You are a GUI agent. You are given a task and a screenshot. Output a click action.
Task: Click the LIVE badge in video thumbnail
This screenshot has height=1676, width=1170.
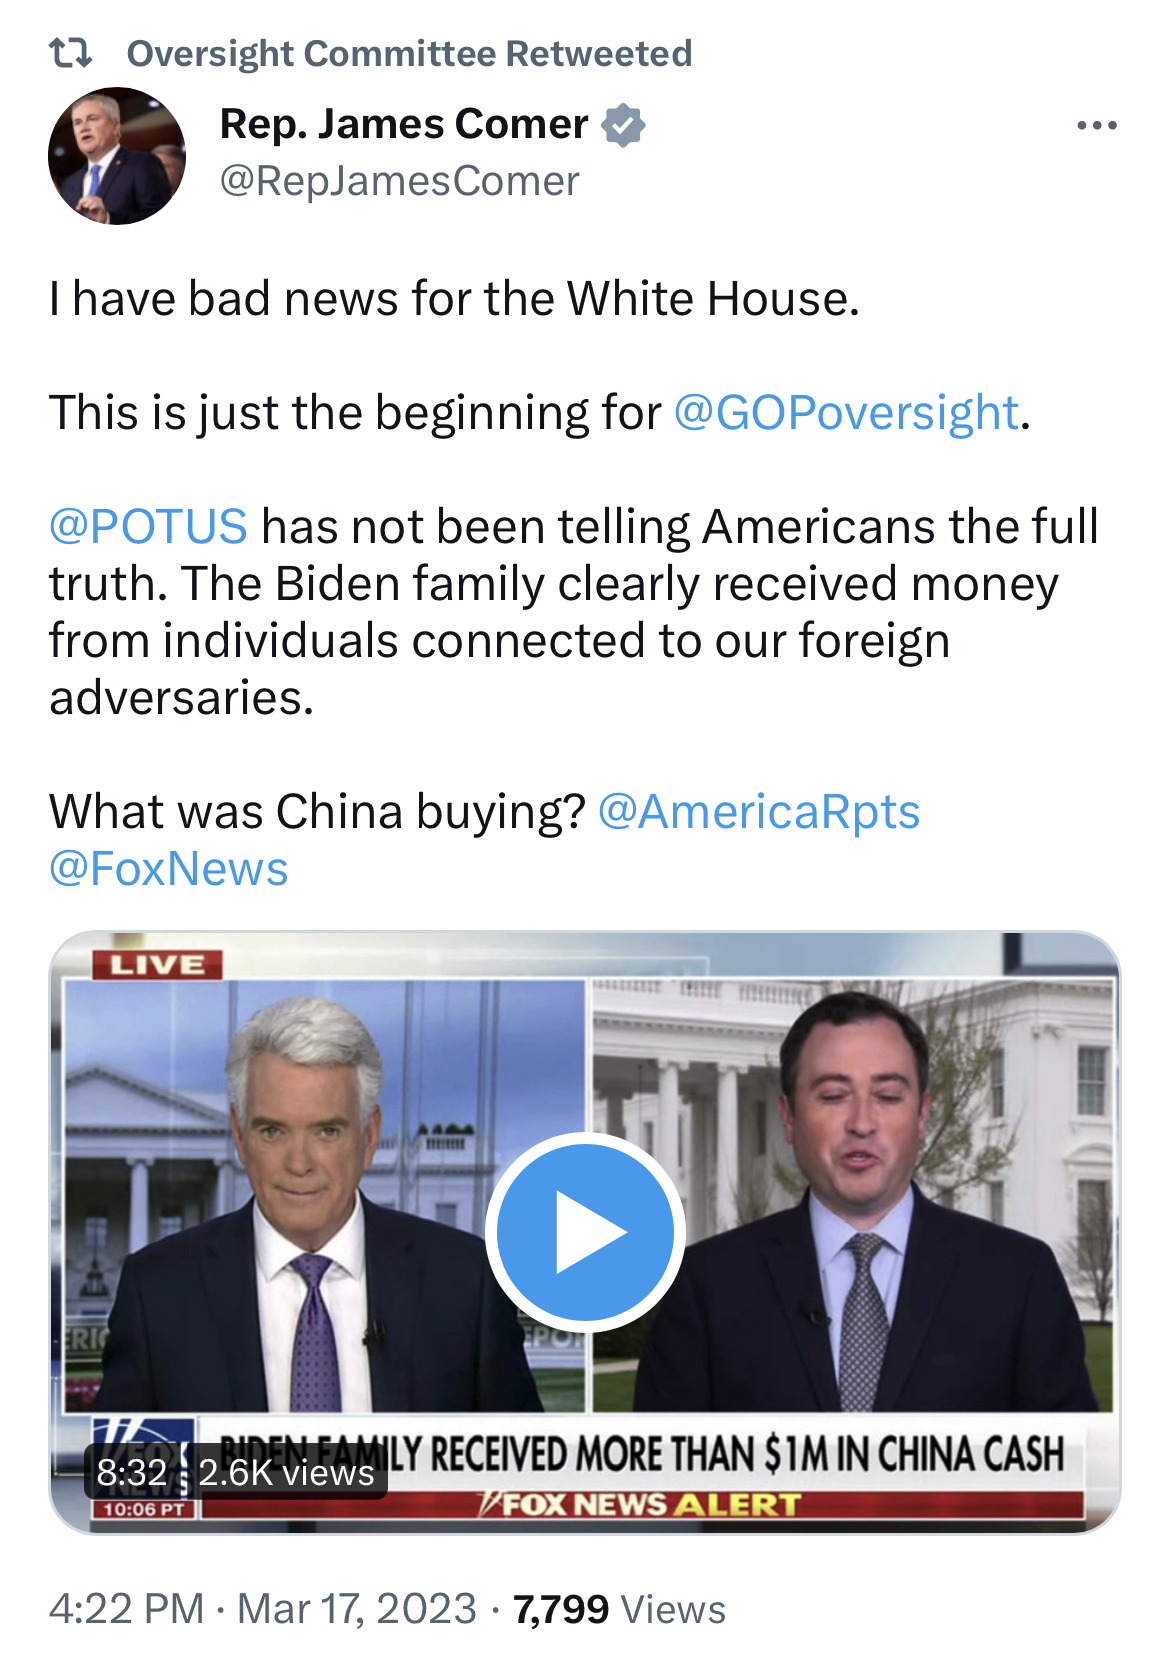tap(157, 965)
